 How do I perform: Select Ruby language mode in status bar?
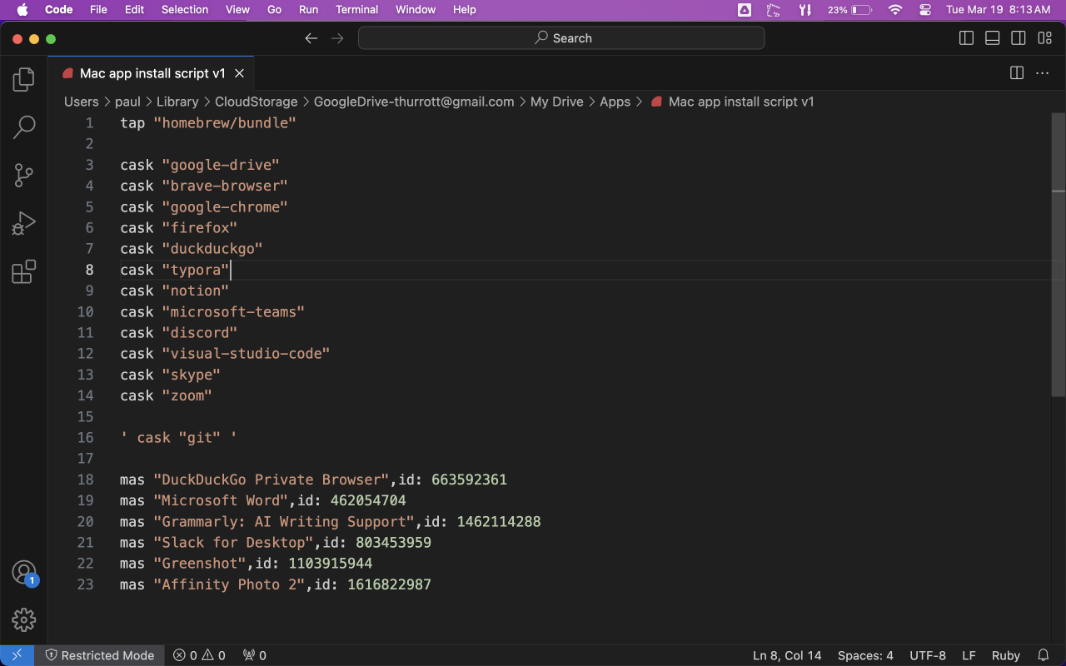click(x=1005, y=656)
